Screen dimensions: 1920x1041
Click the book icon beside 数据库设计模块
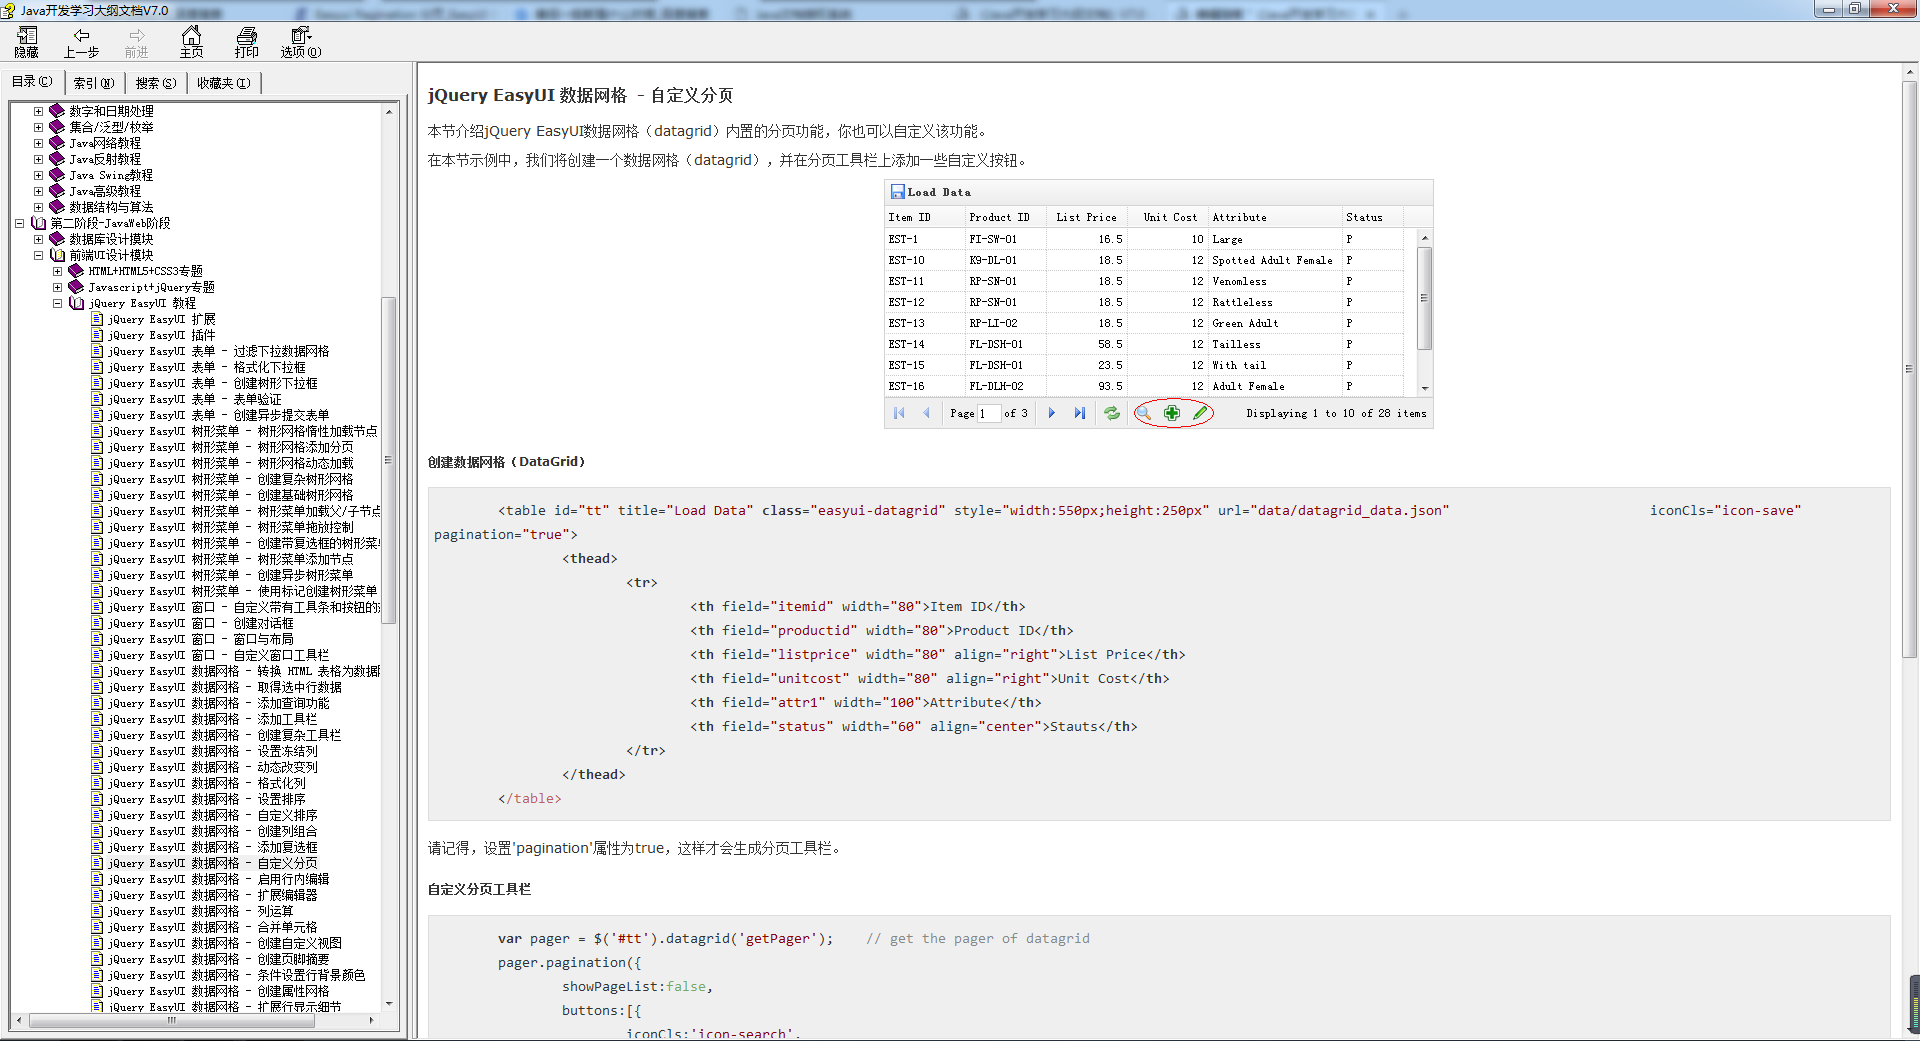57,239
